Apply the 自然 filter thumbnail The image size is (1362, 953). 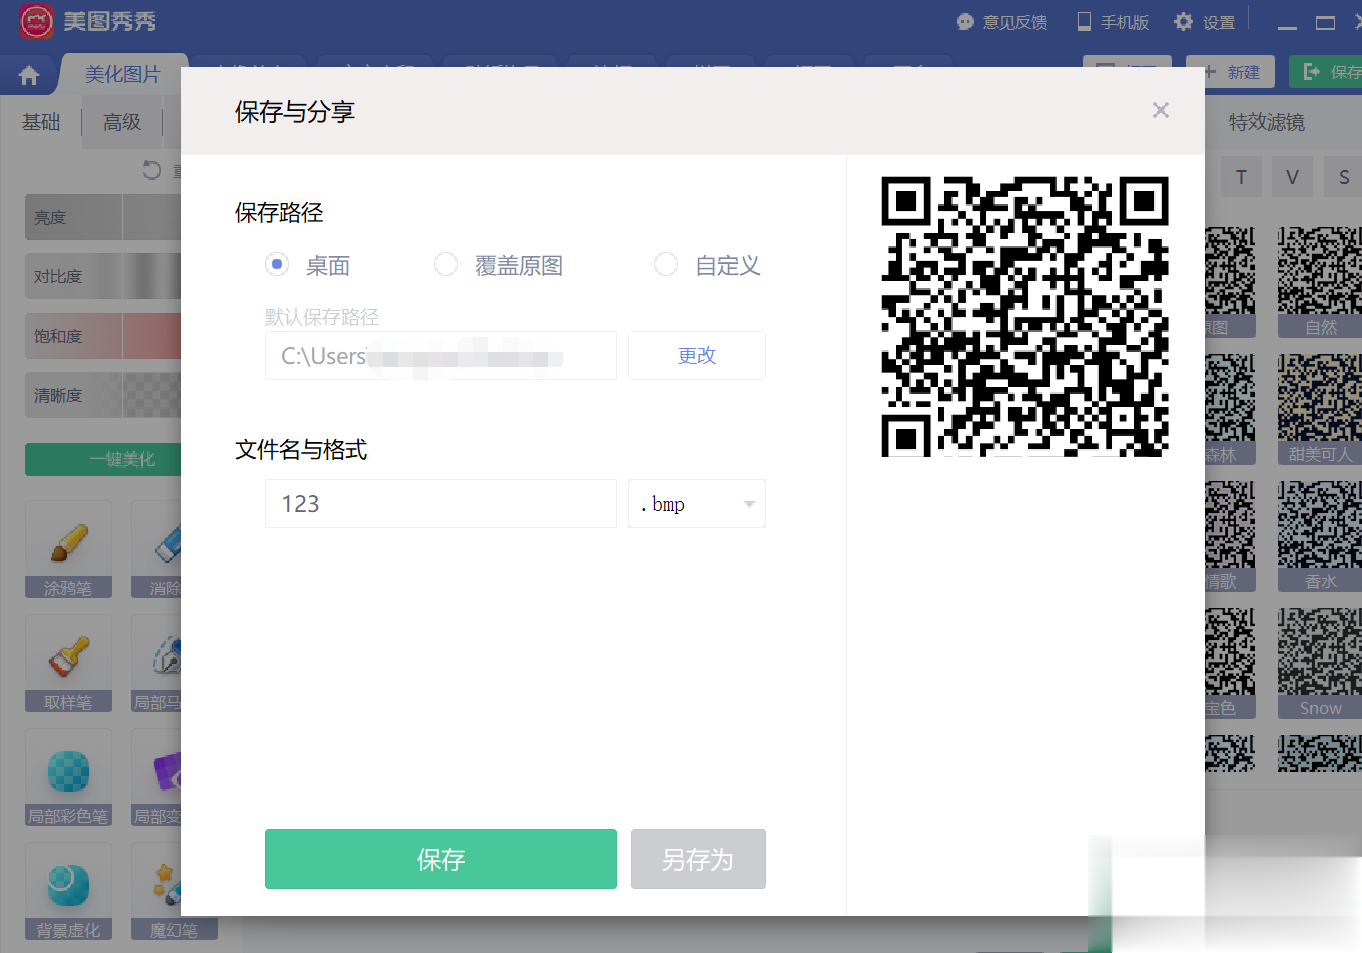1320,282
